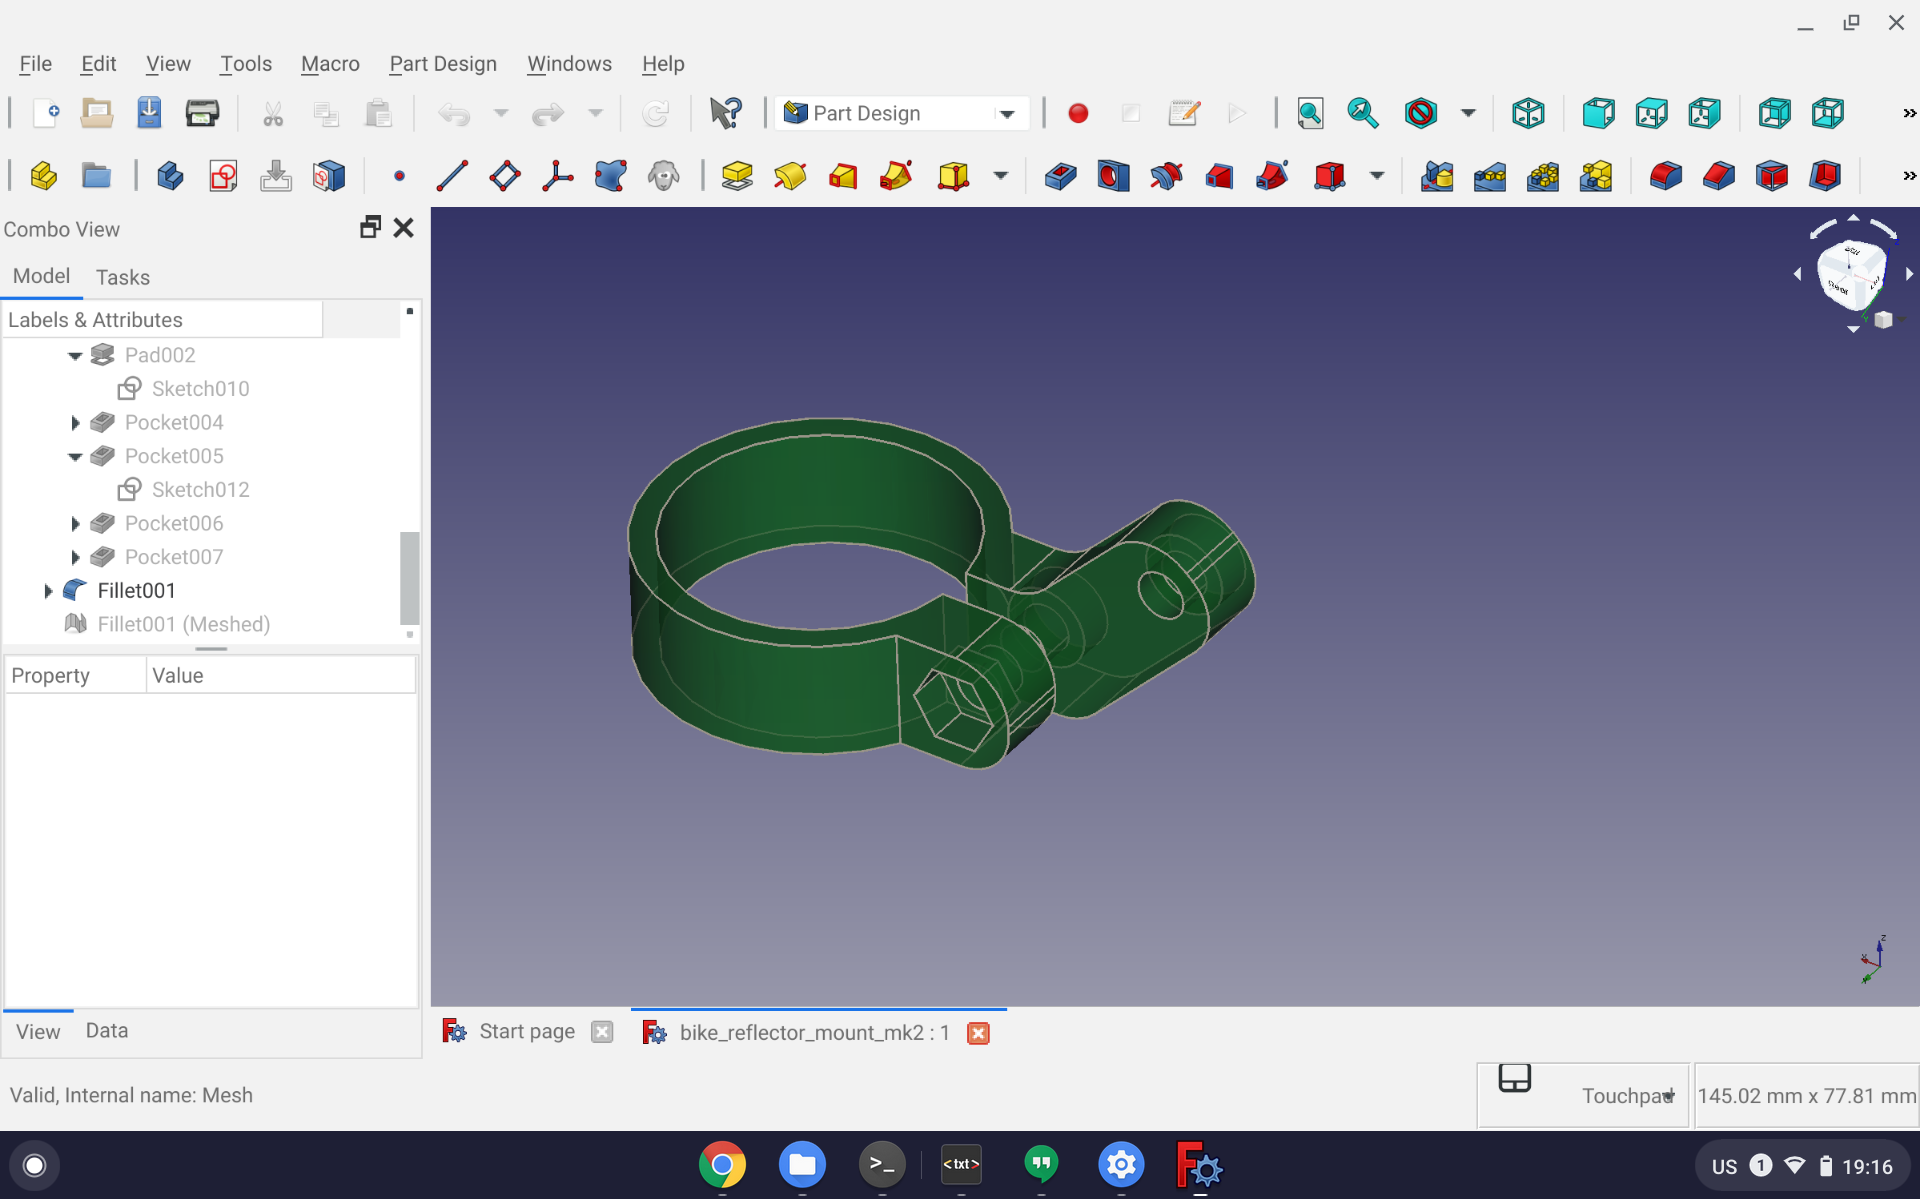Viewport: 1920px width, 1199px height.
Task: Select the Hole tool
Action: 1113,176
